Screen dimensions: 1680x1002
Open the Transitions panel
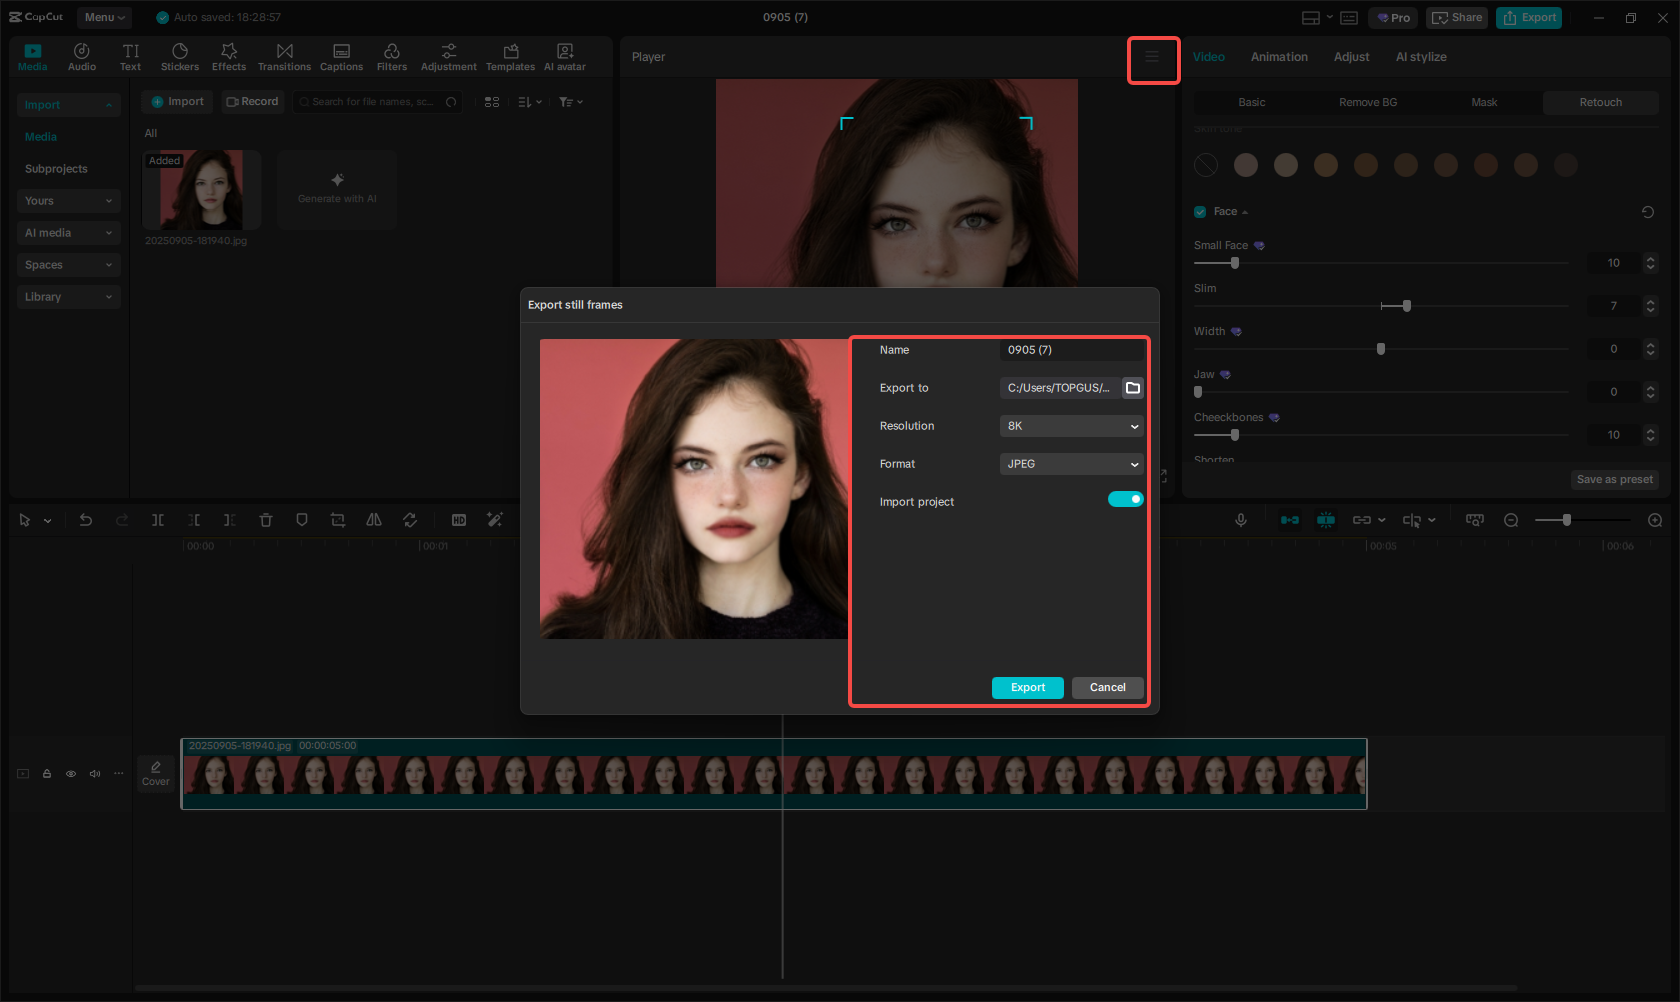click(x=284, y=57)
